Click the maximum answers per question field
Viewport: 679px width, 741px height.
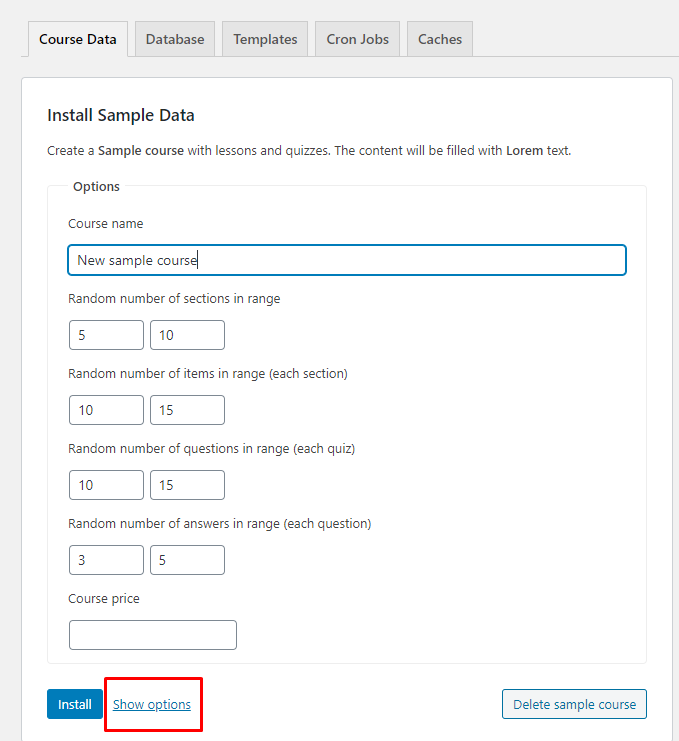point(187,560)
